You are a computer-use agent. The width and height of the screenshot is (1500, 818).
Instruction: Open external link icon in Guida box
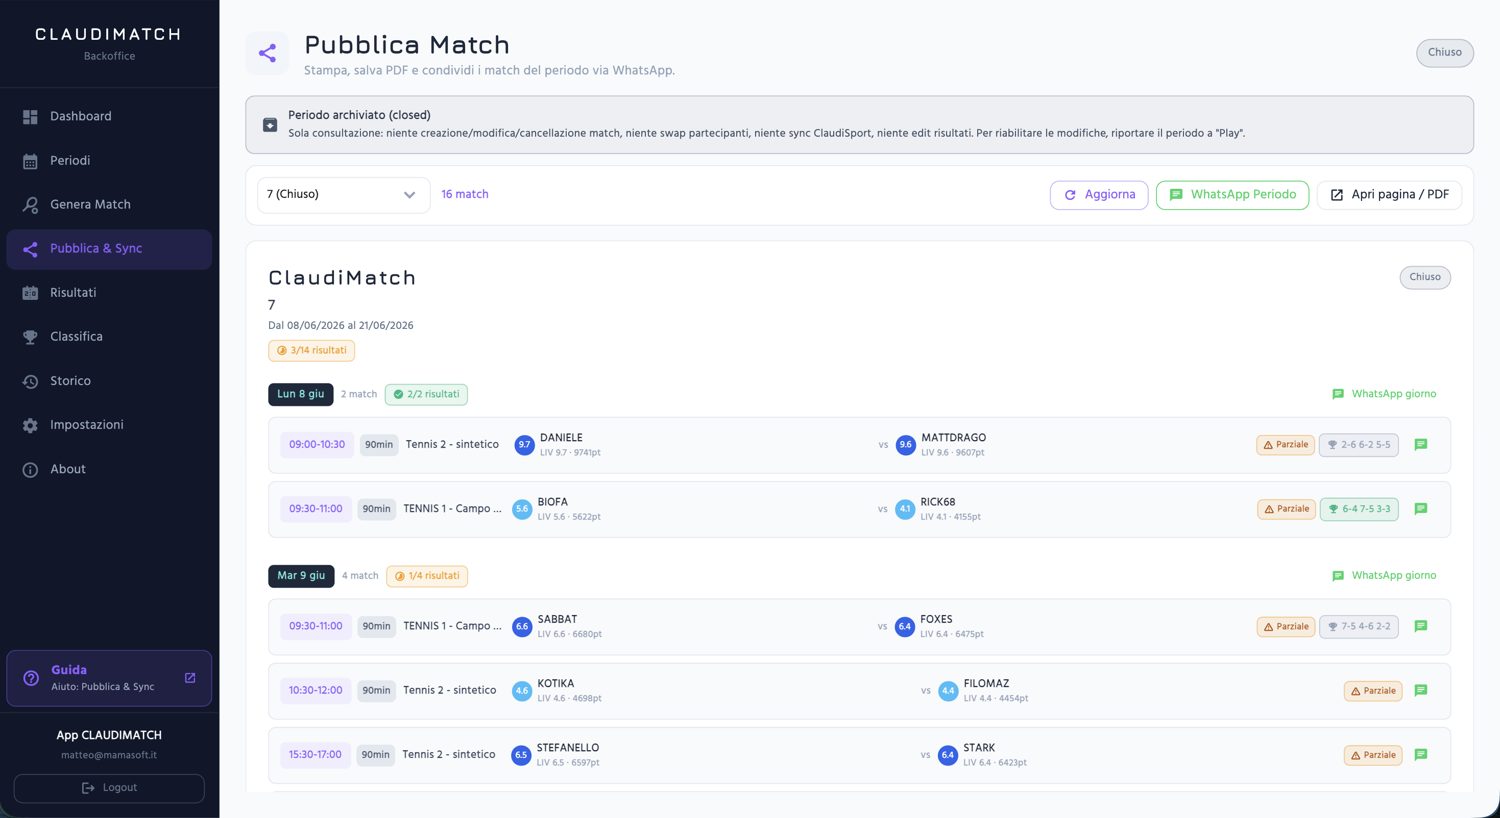(x=190, y=678)
